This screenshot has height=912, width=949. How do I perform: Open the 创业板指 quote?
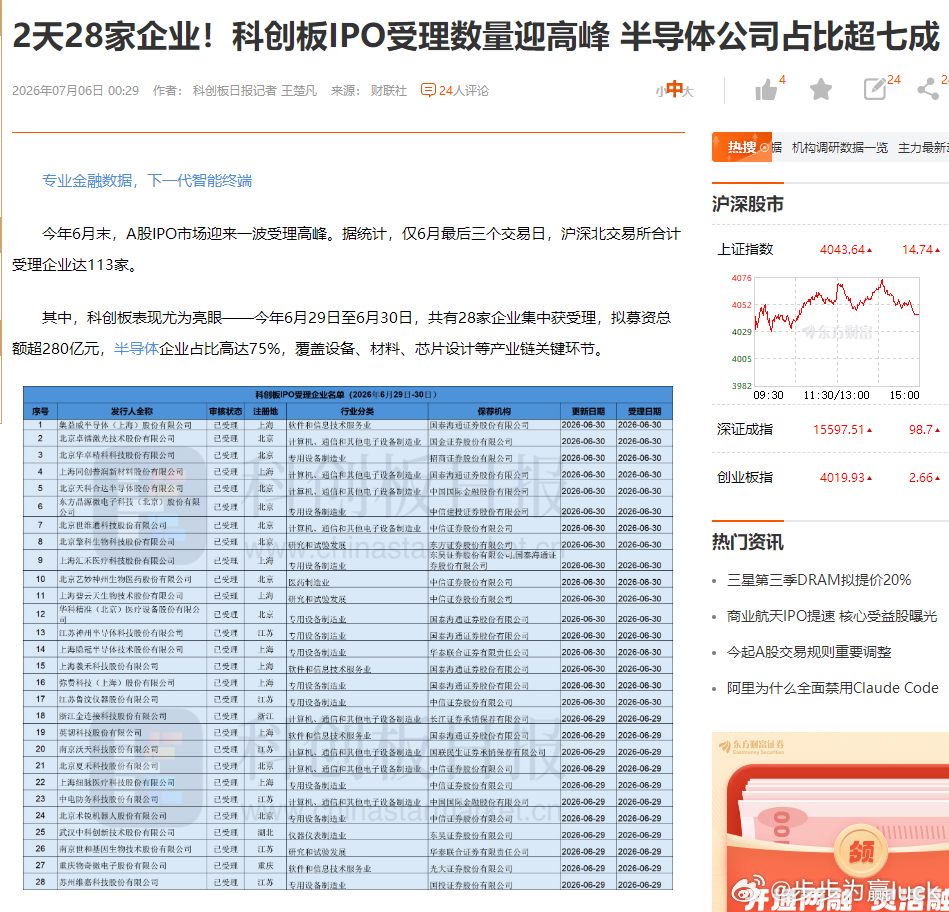click(745, 477)
